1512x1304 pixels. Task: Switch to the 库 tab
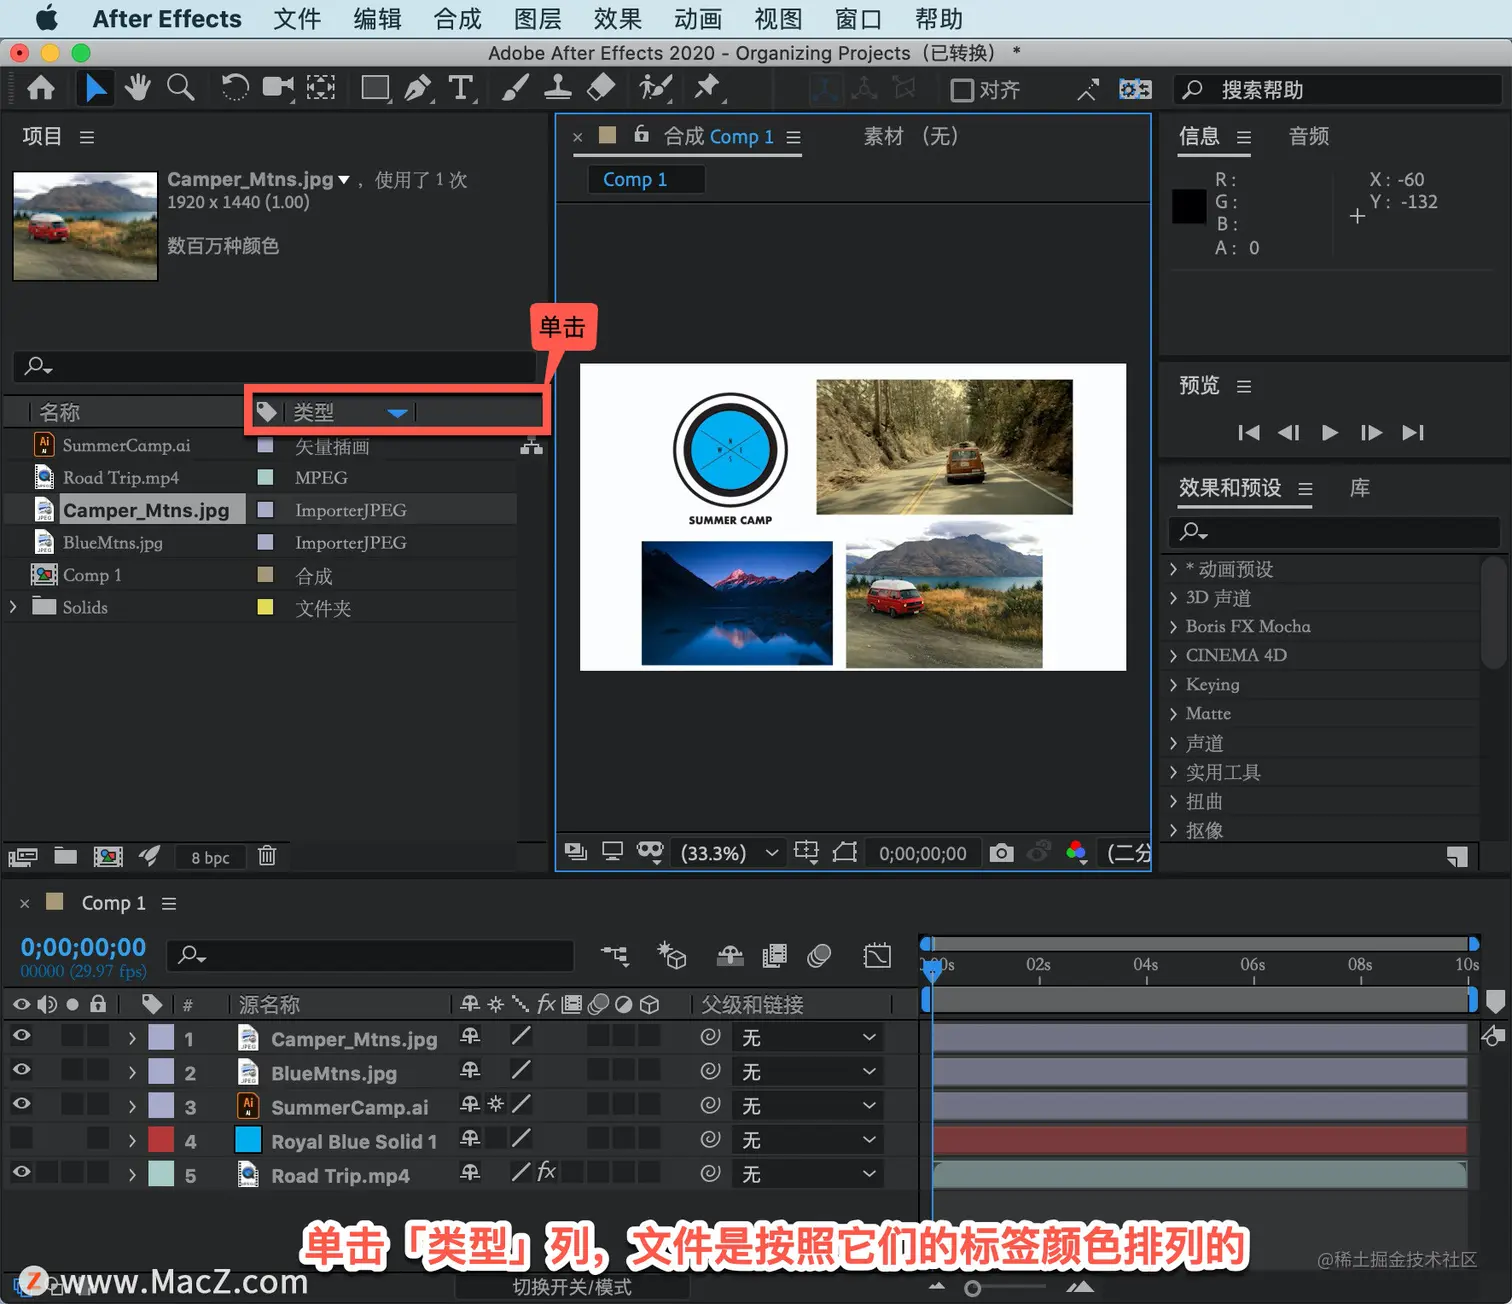pos(1360,488)
